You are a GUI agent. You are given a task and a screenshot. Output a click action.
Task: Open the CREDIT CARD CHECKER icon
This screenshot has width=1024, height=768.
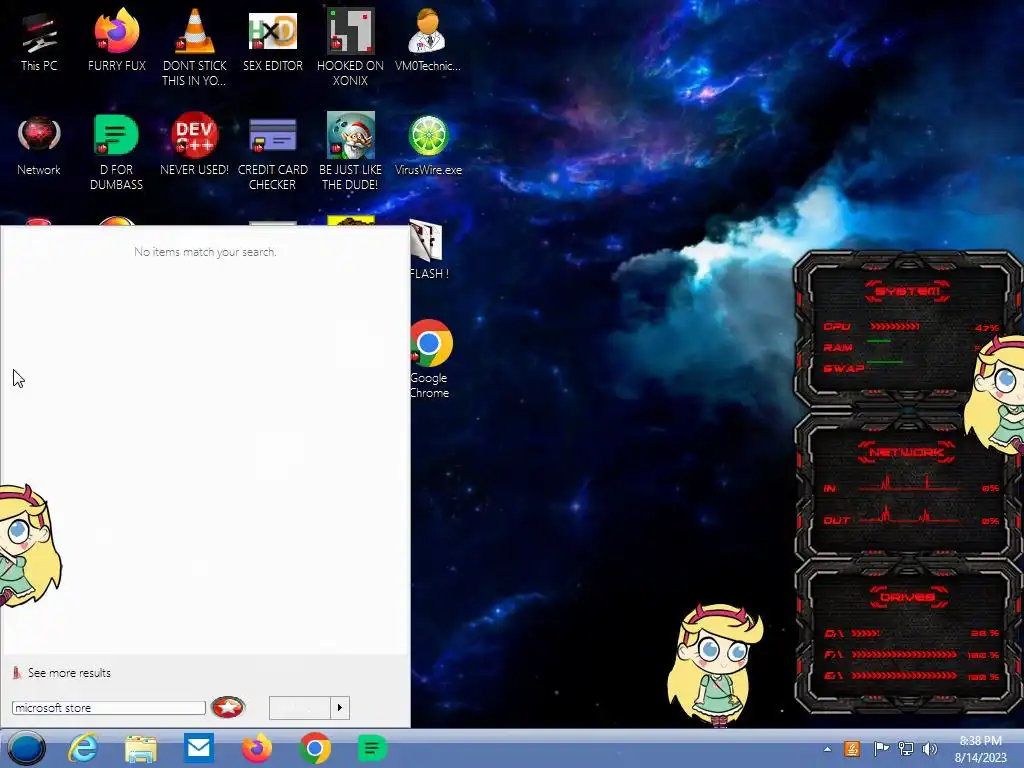coord(272,152)
